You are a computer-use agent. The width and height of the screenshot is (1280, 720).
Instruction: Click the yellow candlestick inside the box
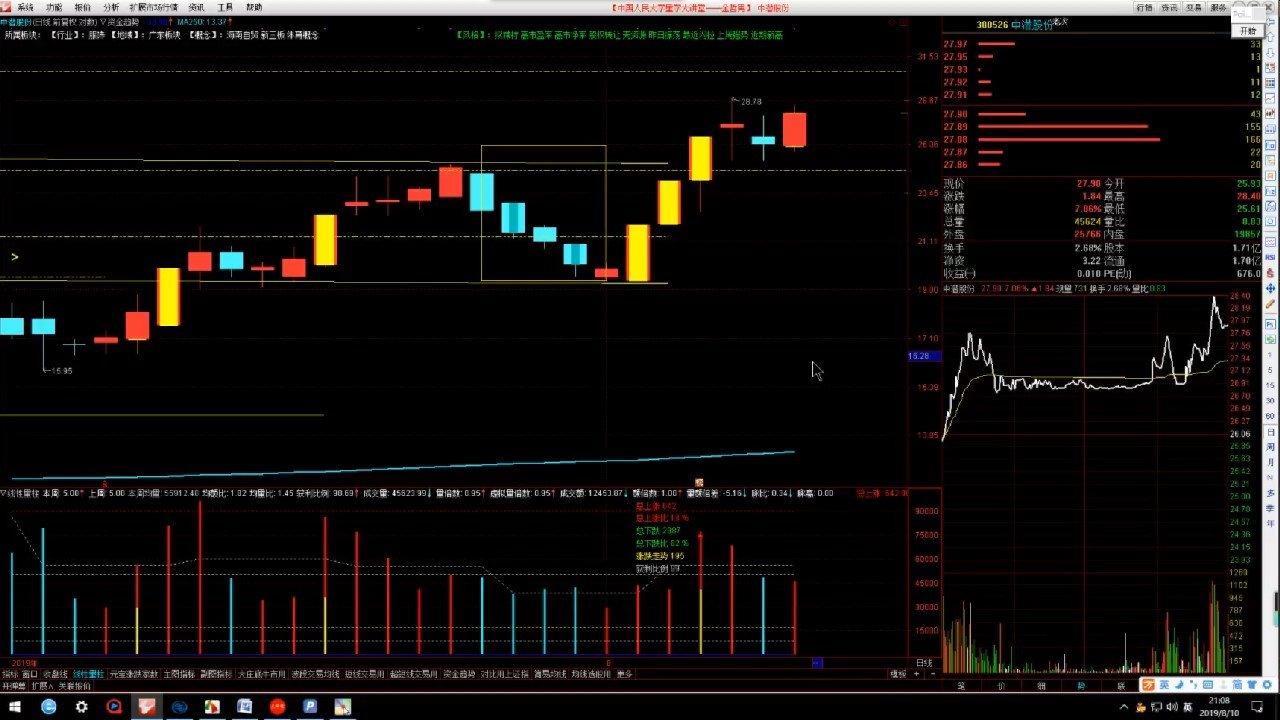click(638, 253)
